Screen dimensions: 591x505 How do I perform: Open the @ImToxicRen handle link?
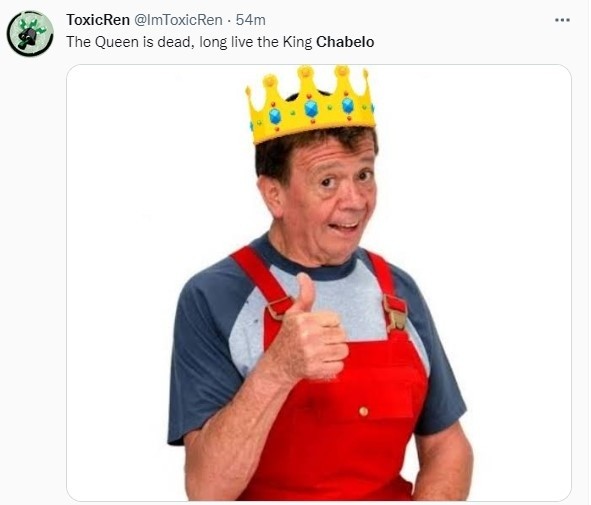[178, 20]
